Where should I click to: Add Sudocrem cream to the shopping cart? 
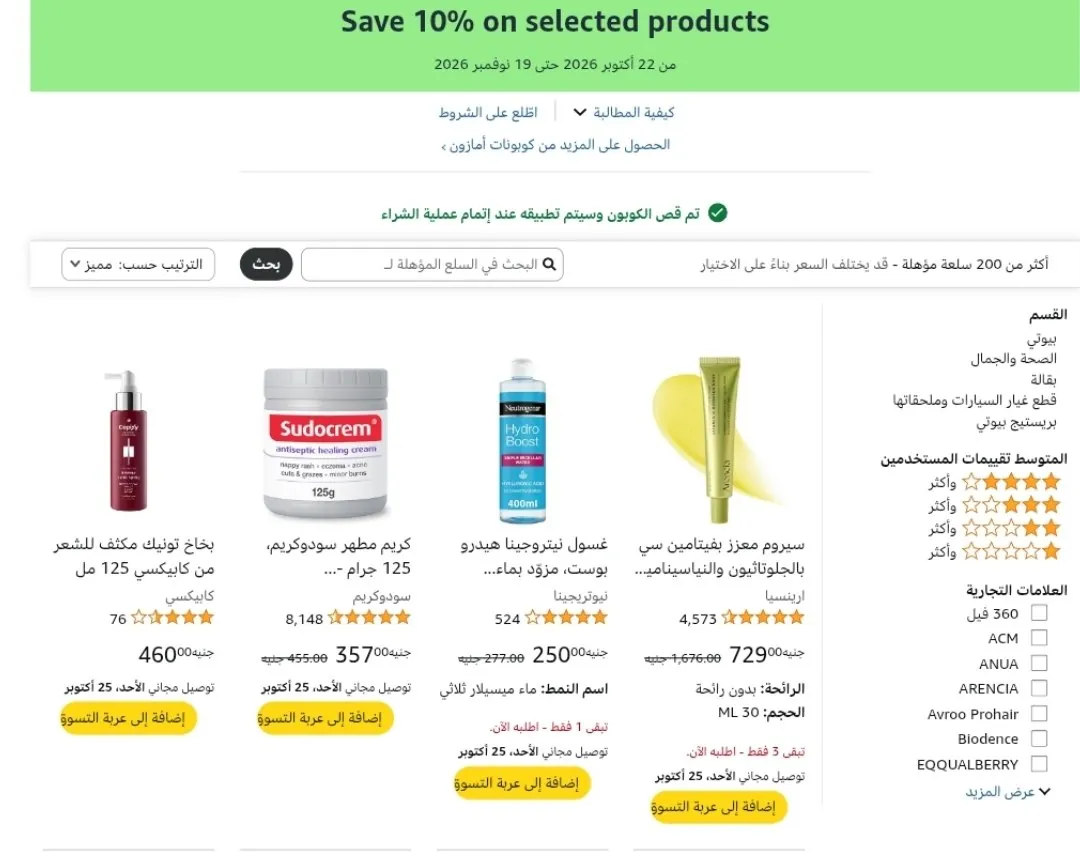click(325, 718)
